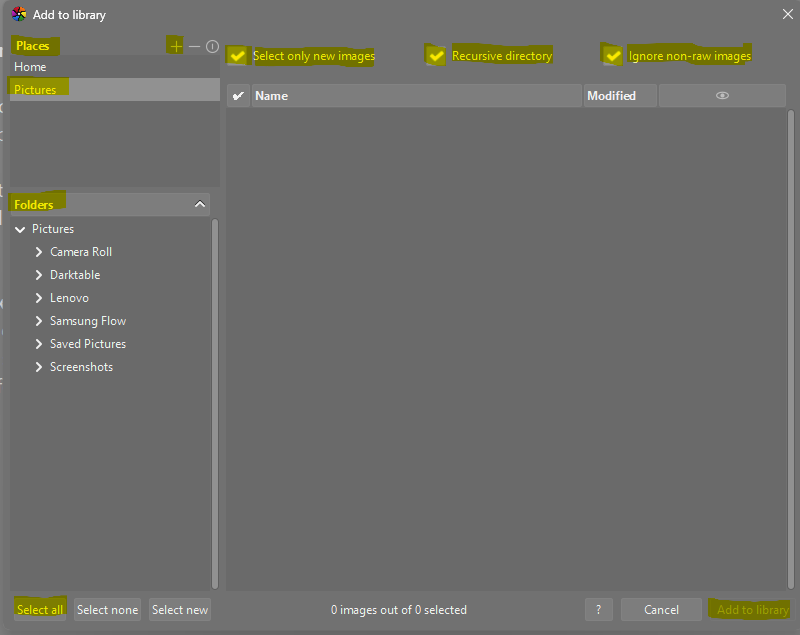Expand the Camera Roll folder
800x635 pixels.
[39, 252]
